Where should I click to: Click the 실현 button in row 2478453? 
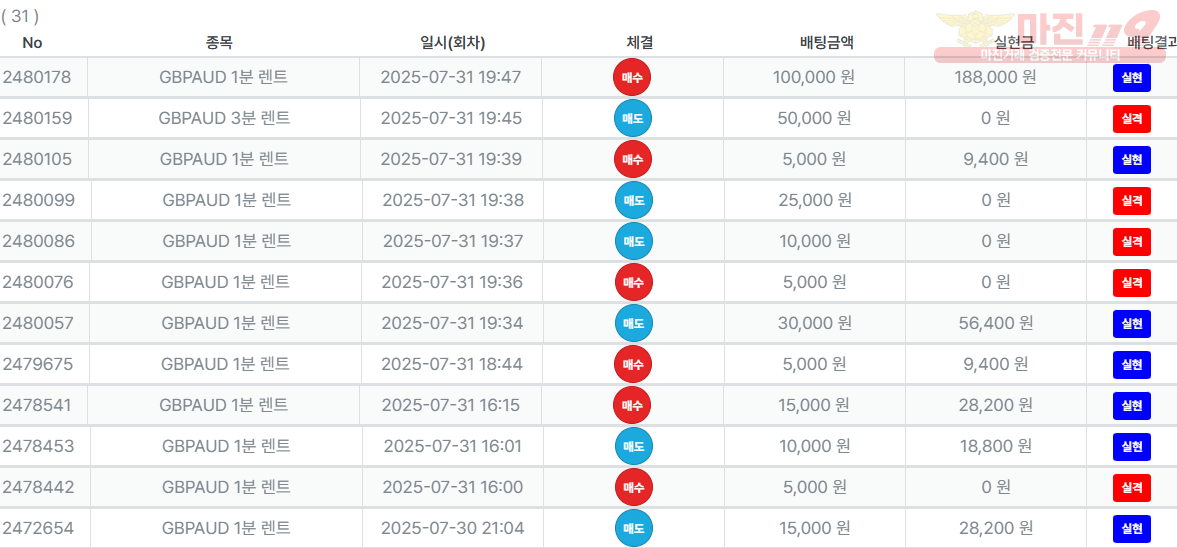tap(1131, 447)
